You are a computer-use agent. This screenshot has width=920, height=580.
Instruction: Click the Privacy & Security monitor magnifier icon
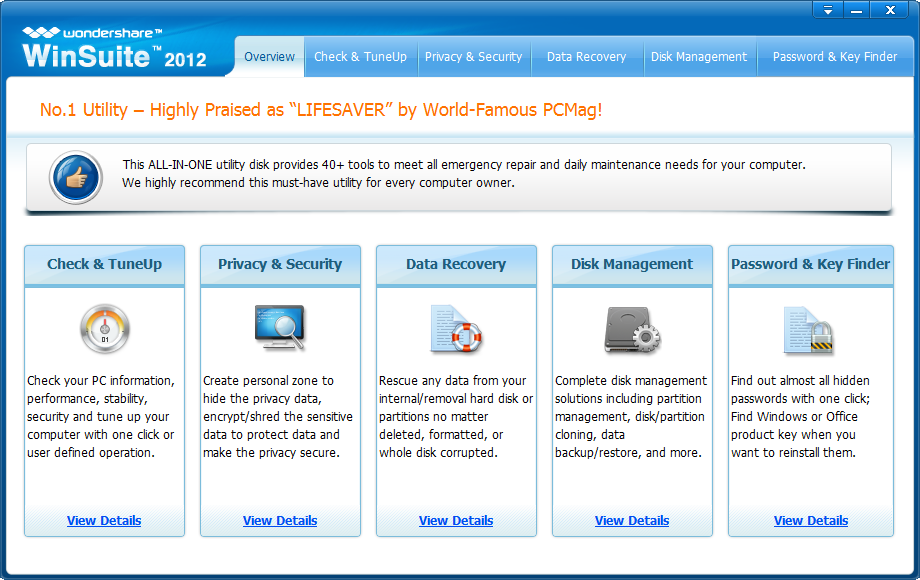pos(280,328)
